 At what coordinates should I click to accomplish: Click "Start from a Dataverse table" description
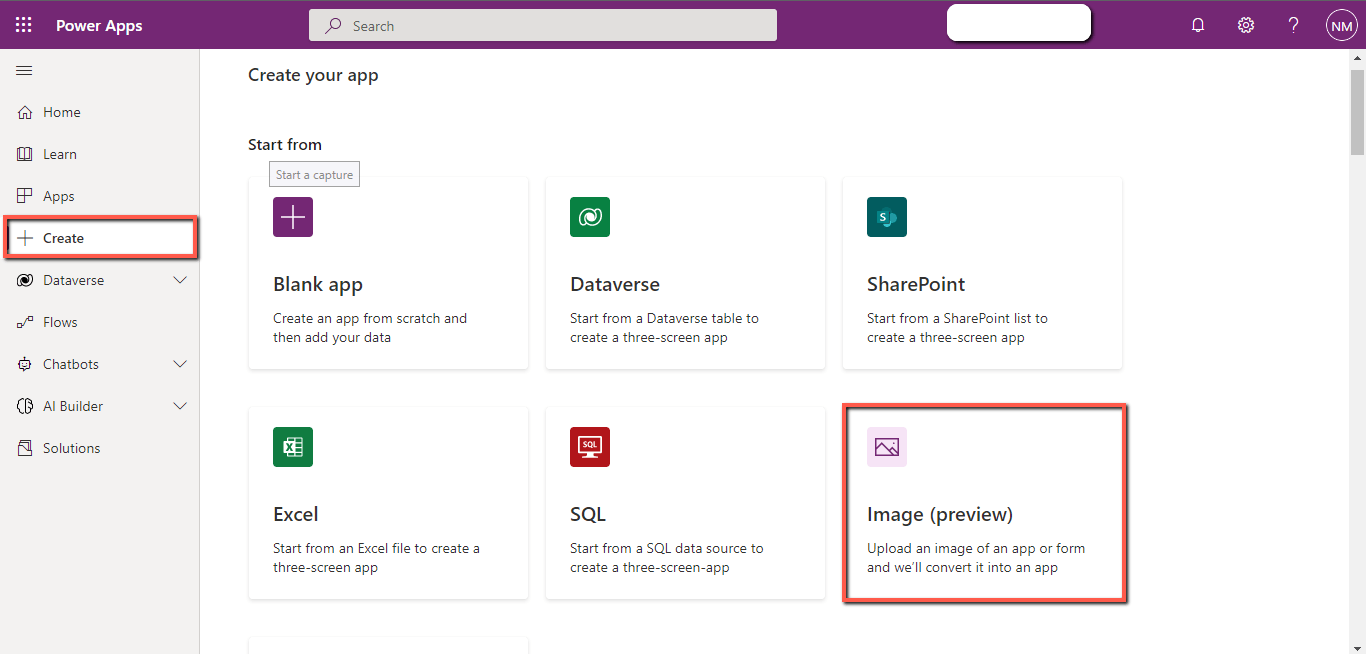(x=664, y=328)
